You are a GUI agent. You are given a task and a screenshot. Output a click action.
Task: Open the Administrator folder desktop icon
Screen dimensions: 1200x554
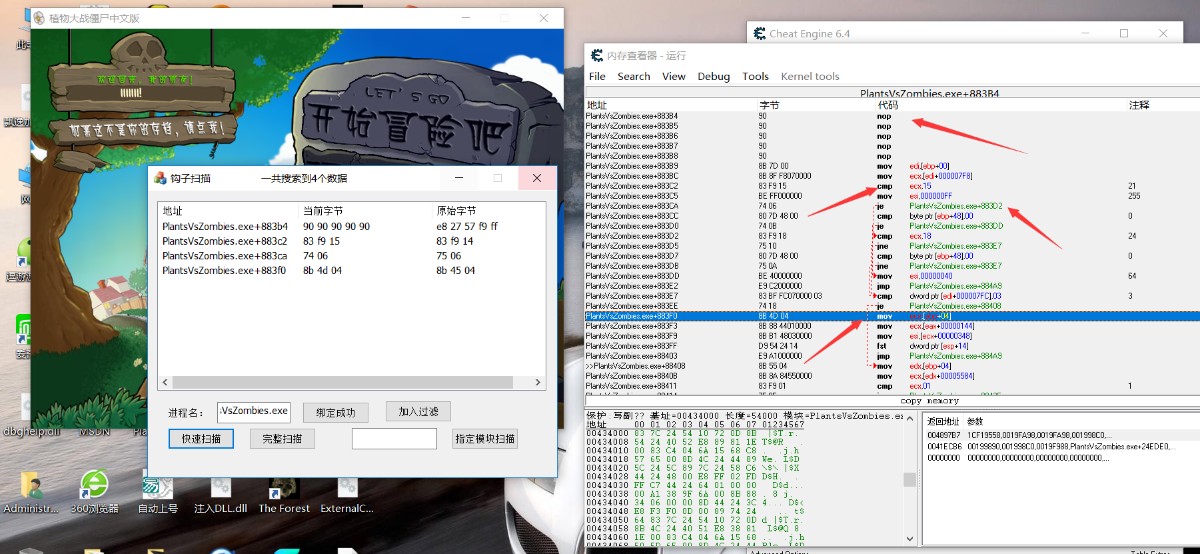30,494
